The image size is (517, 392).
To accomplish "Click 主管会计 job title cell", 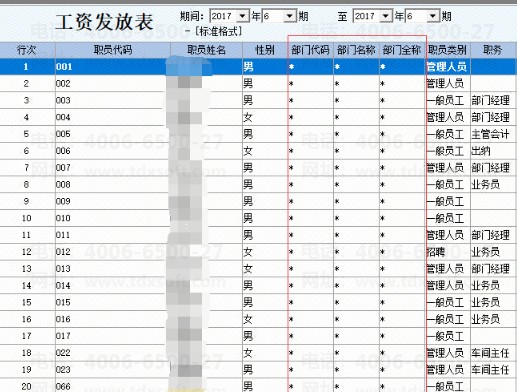I will pos(493,134).
